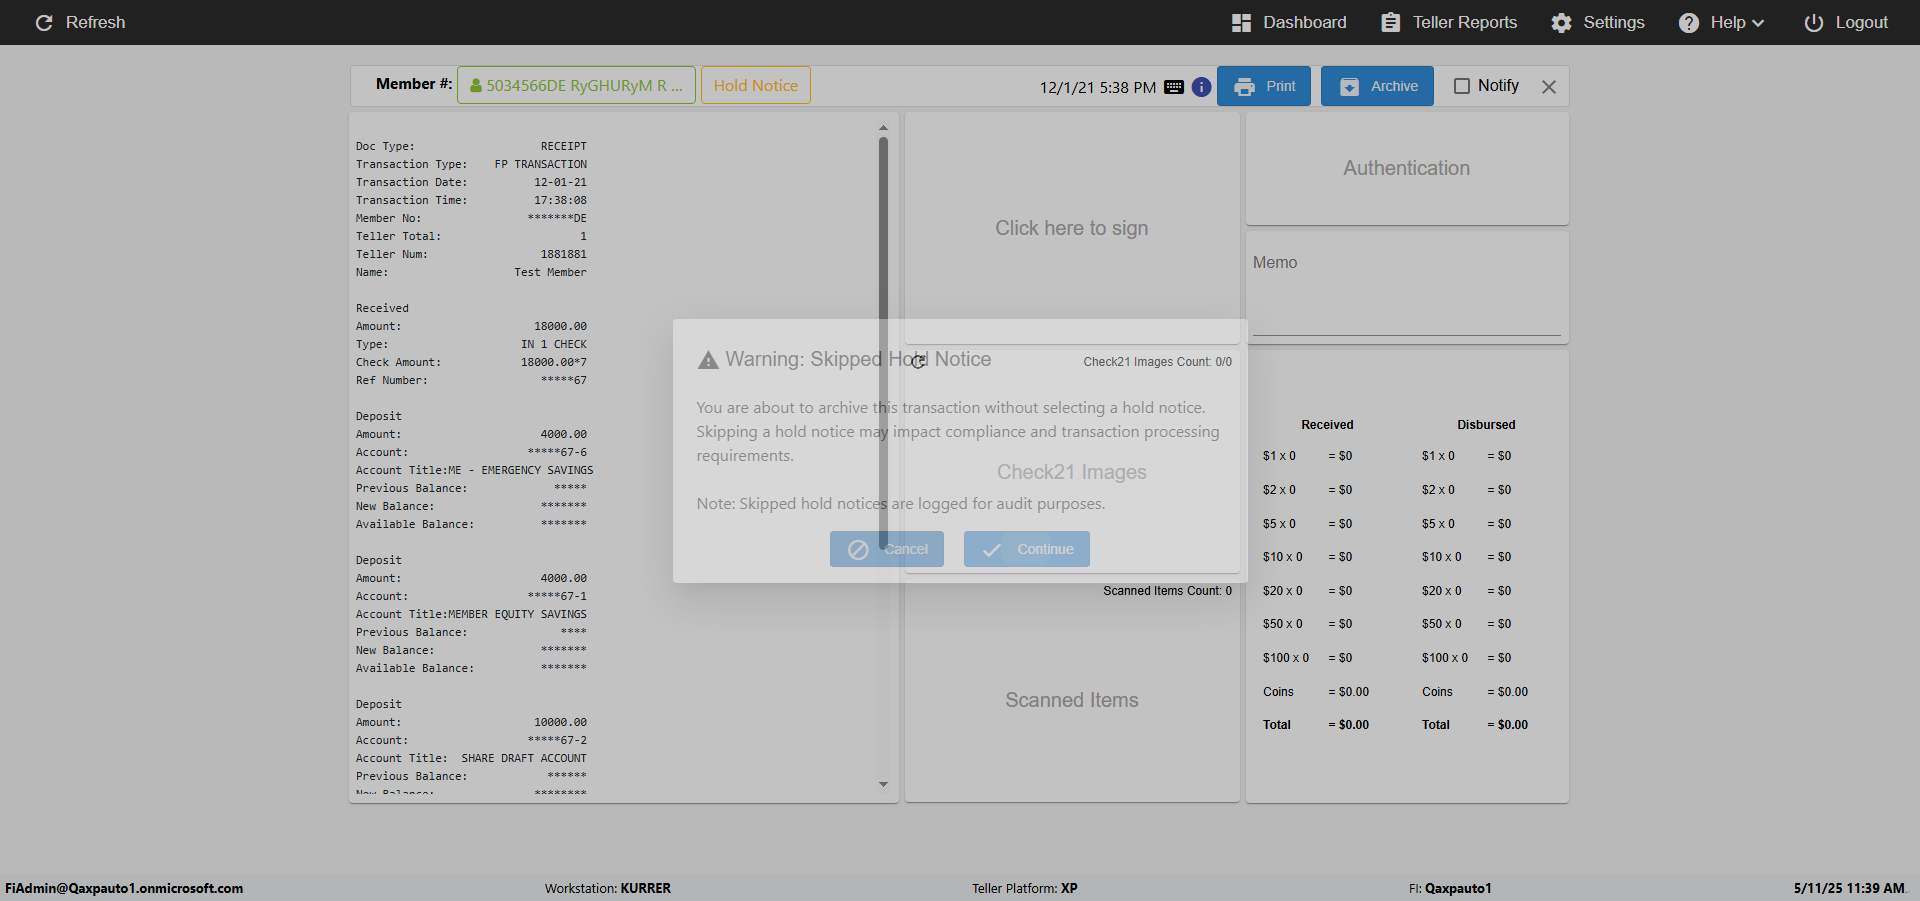
Task: Select the member chip 5034566DE
Action: pyautogui.click(x=576, y=85)
